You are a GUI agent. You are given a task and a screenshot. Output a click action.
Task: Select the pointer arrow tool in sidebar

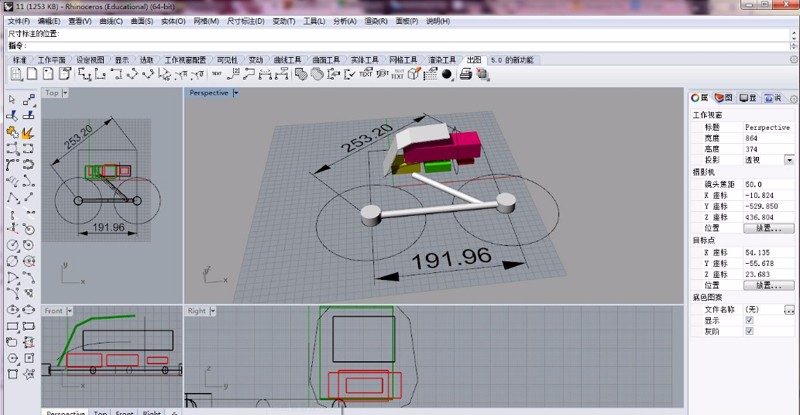(12, 100)
